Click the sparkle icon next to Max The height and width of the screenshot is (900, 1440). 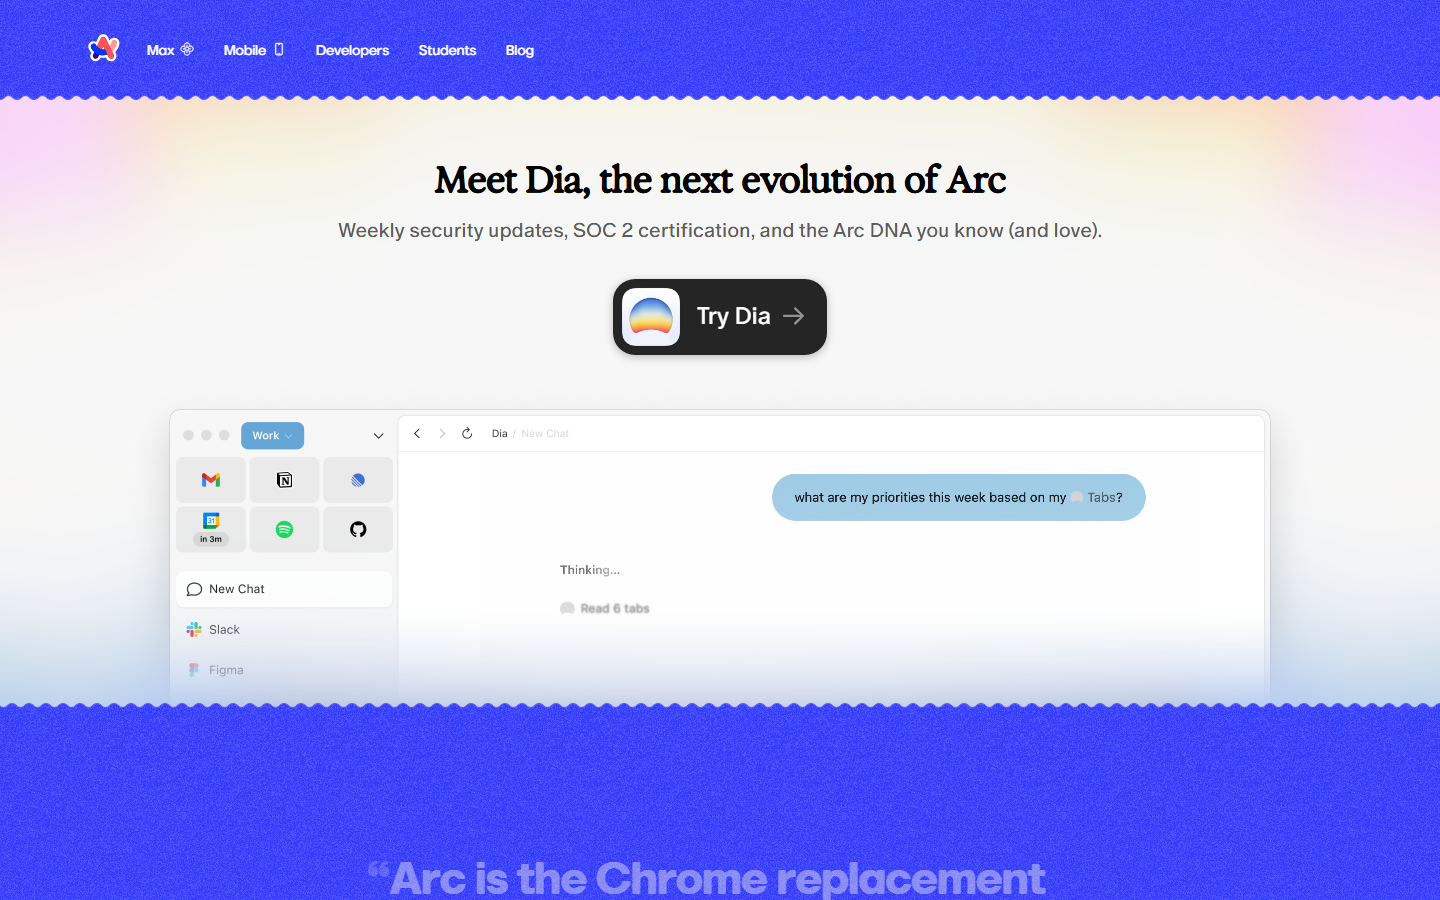click(187, 49)
